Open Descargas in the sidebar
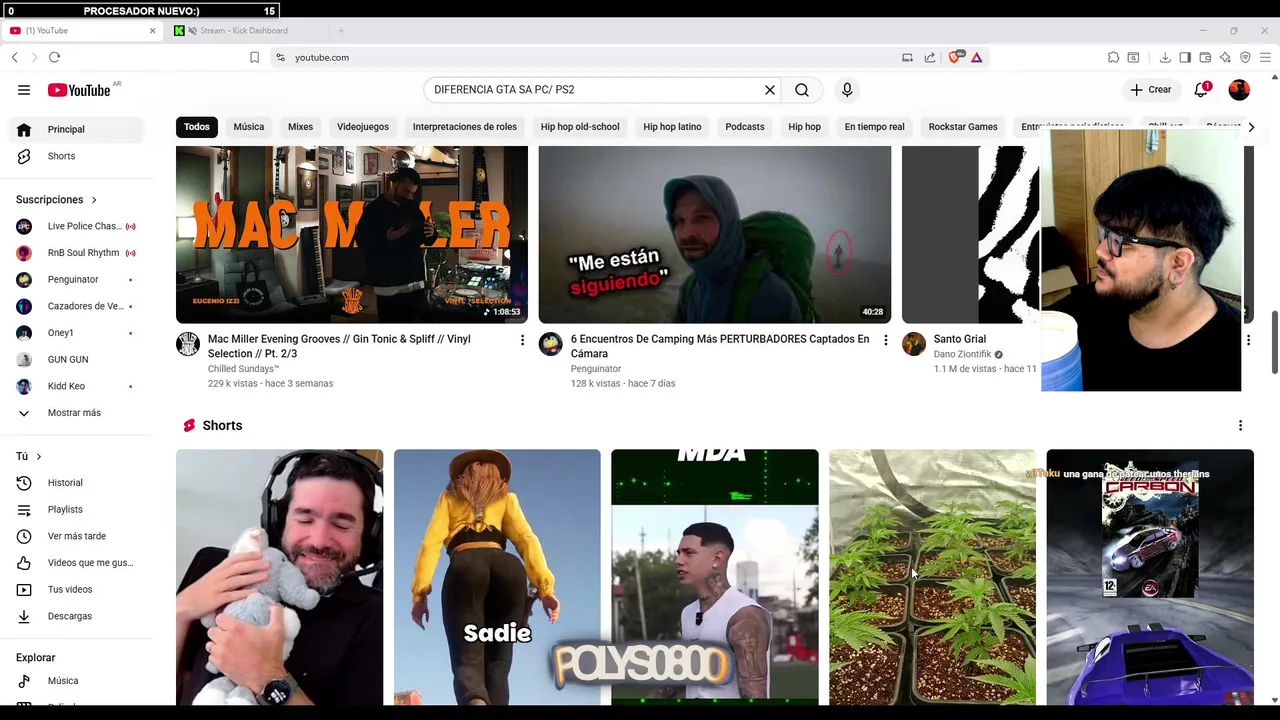 [77, 616]
